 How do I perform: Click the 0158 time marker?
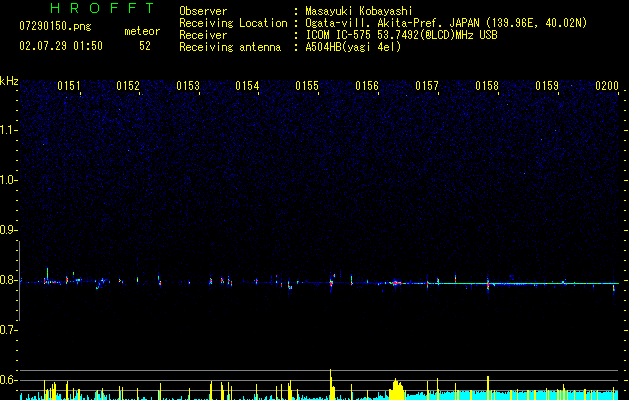point(487,86)
